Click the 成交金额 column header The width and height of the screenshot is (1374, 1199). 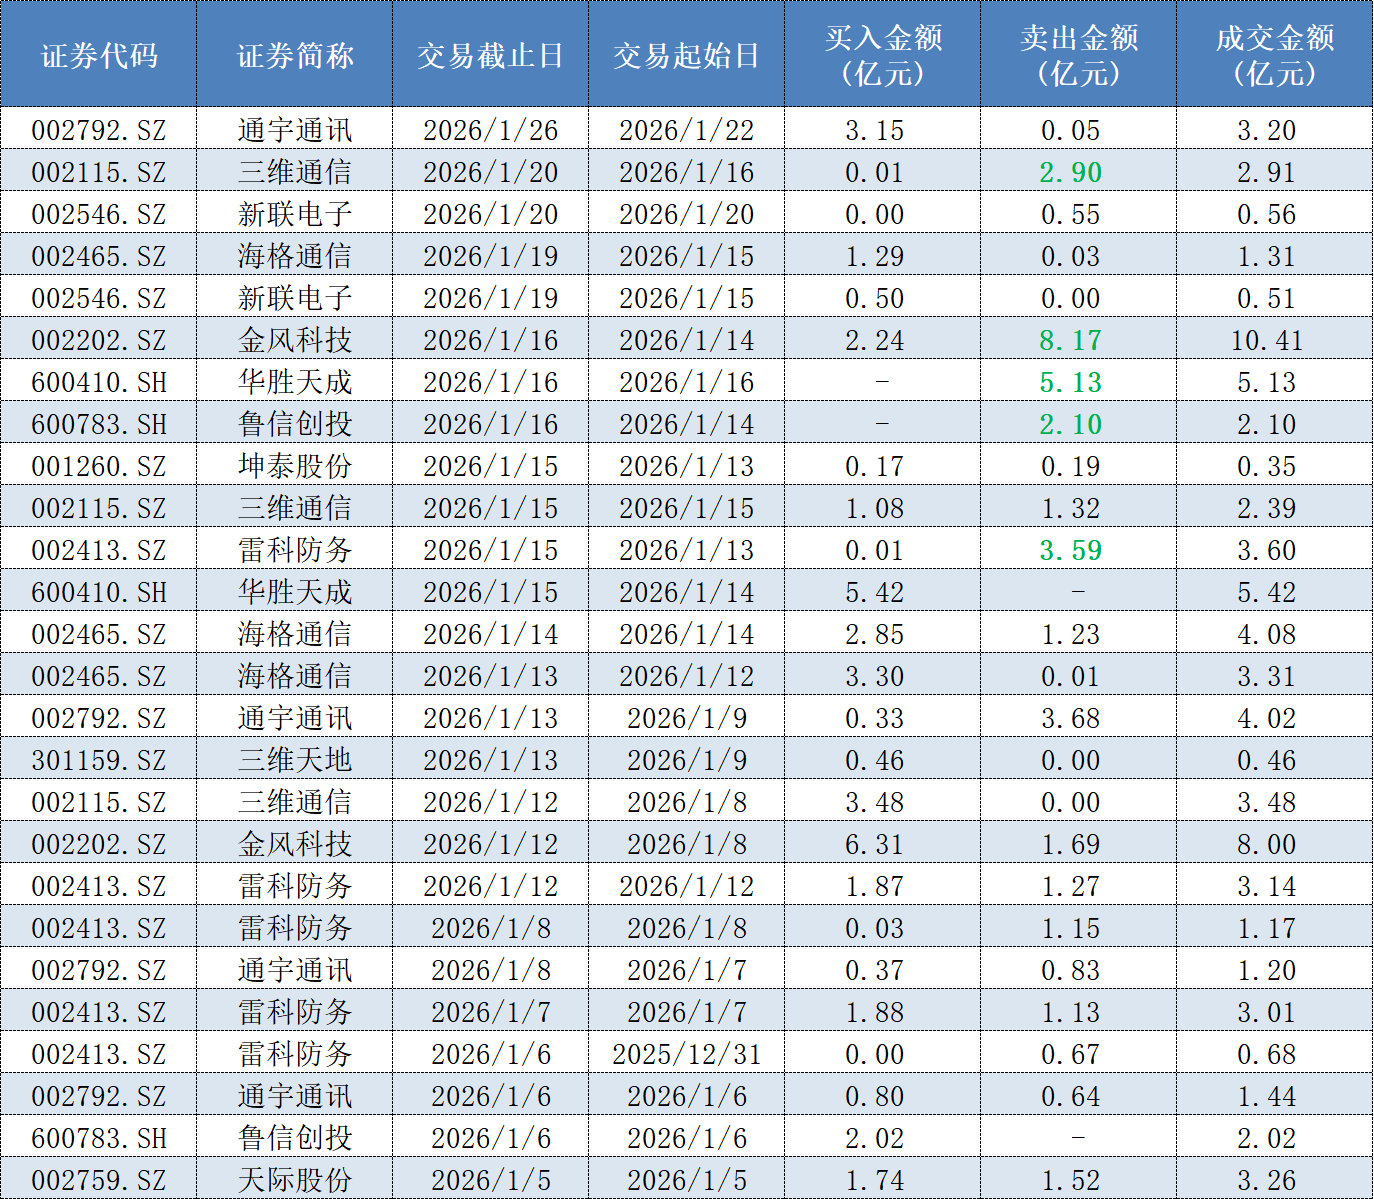[x=1271, y=55]
